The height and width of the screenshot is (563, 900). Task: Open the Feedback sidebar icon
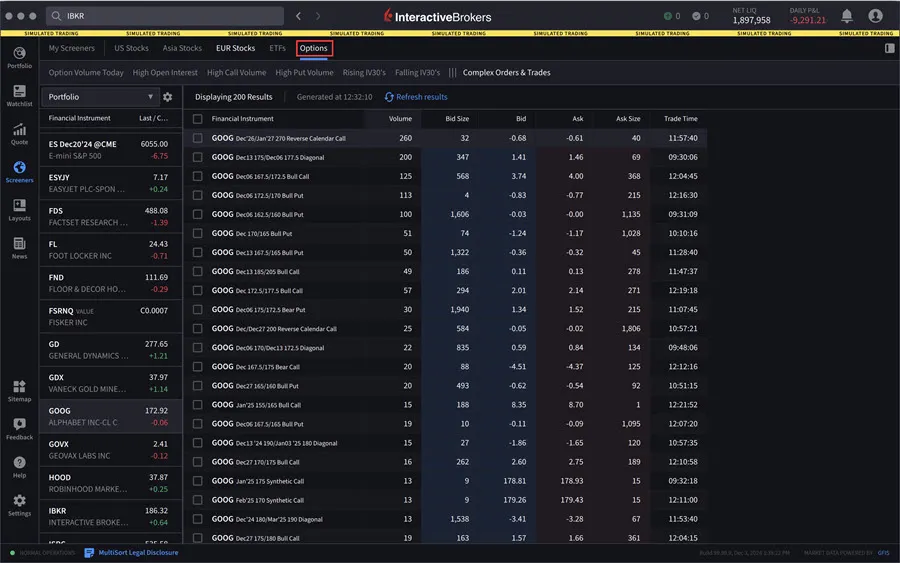click(x=20, y=424)
